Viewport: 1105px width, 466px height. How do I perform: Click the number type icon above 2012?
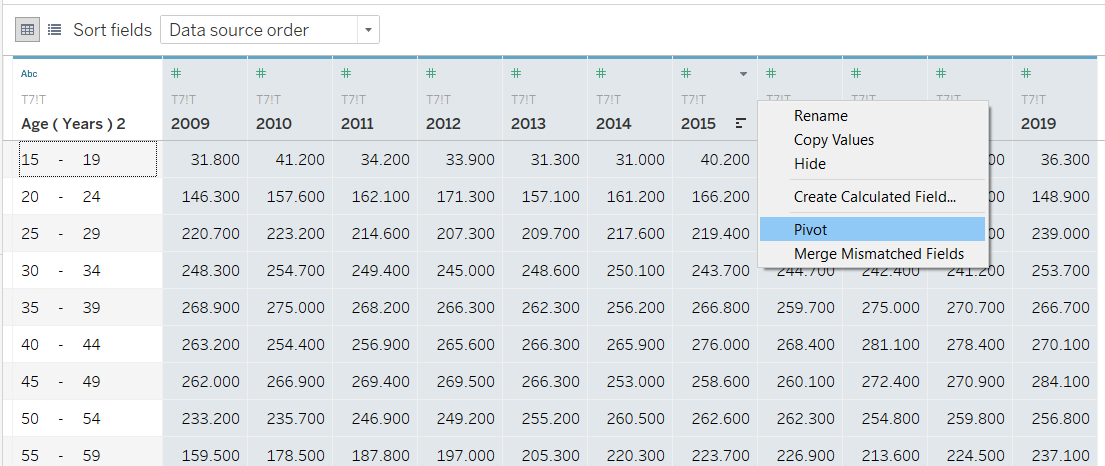[431, 73]
